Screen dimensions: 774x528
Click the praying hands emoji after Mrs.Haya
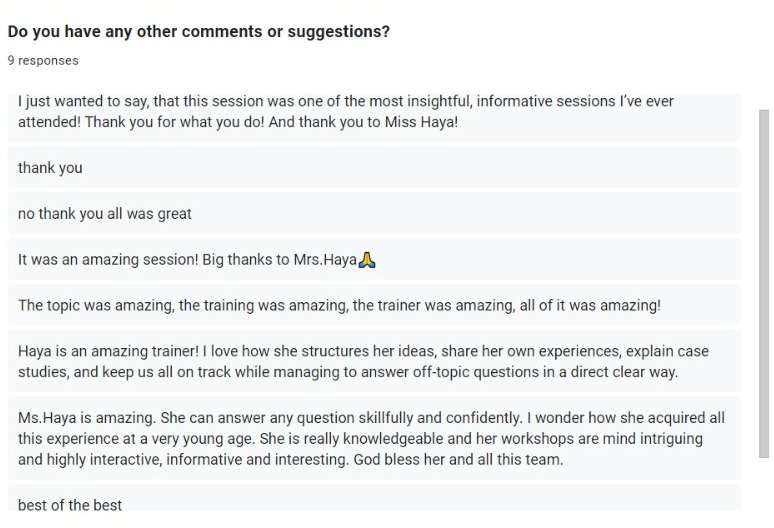[367, 260]
